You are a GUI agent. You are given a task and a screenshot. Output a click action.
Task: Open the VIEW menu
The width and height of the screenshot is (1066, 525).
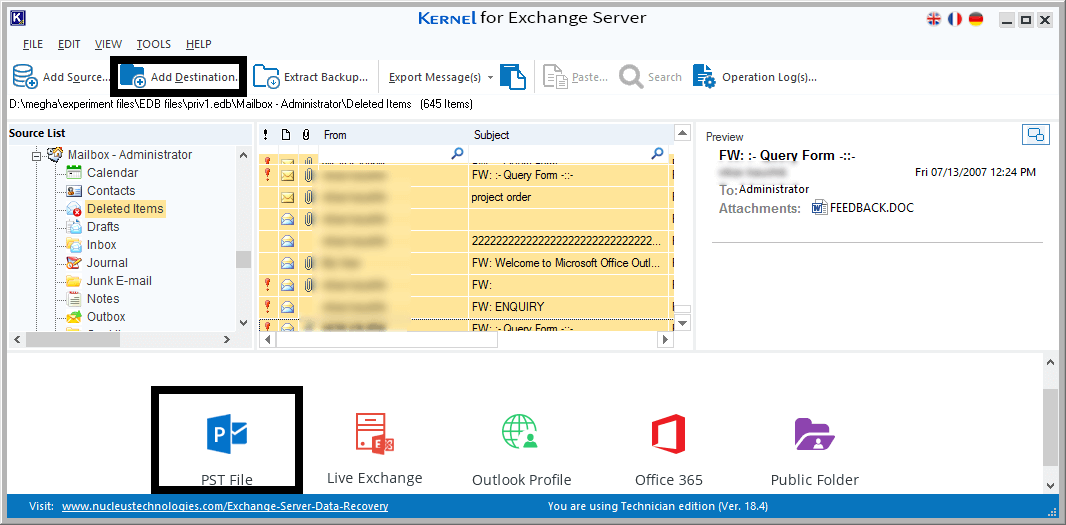[x=108, y=44]
